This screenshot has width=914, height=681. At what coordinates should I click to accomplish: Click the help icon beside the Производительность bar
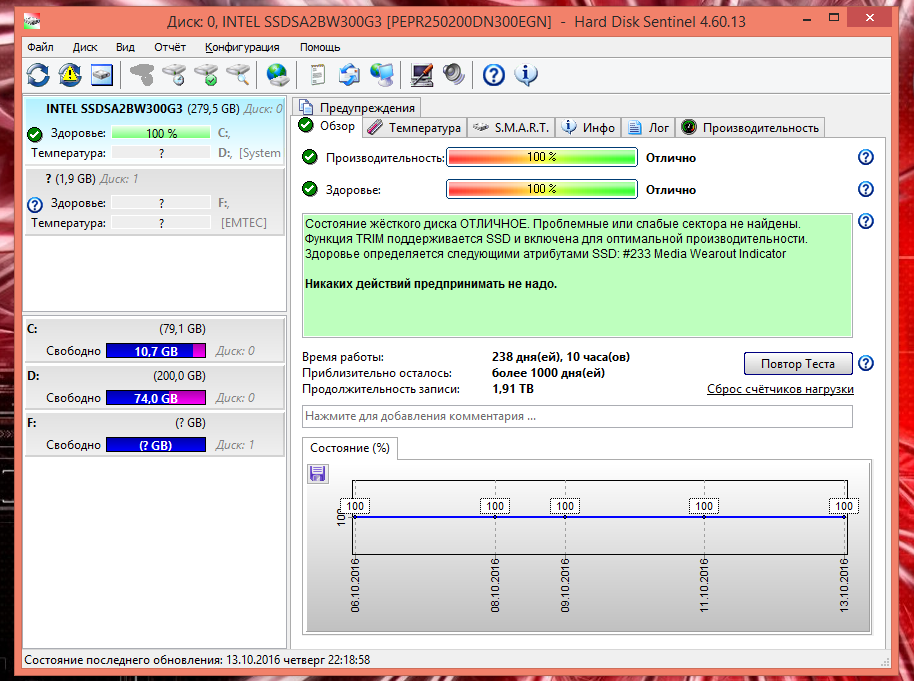(866, 157)
